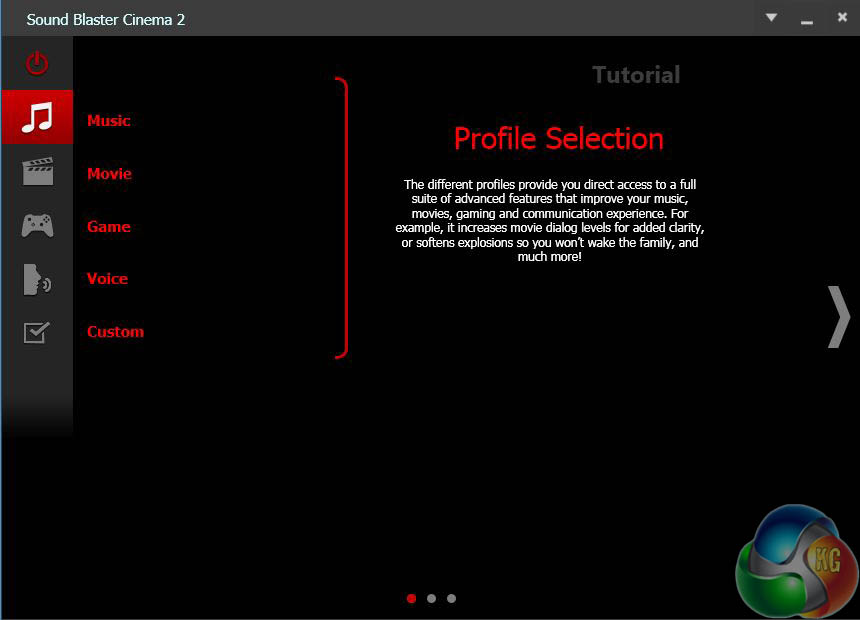
Task: Open the title bar dropdown triangle menu
Action: coord(771,18)
